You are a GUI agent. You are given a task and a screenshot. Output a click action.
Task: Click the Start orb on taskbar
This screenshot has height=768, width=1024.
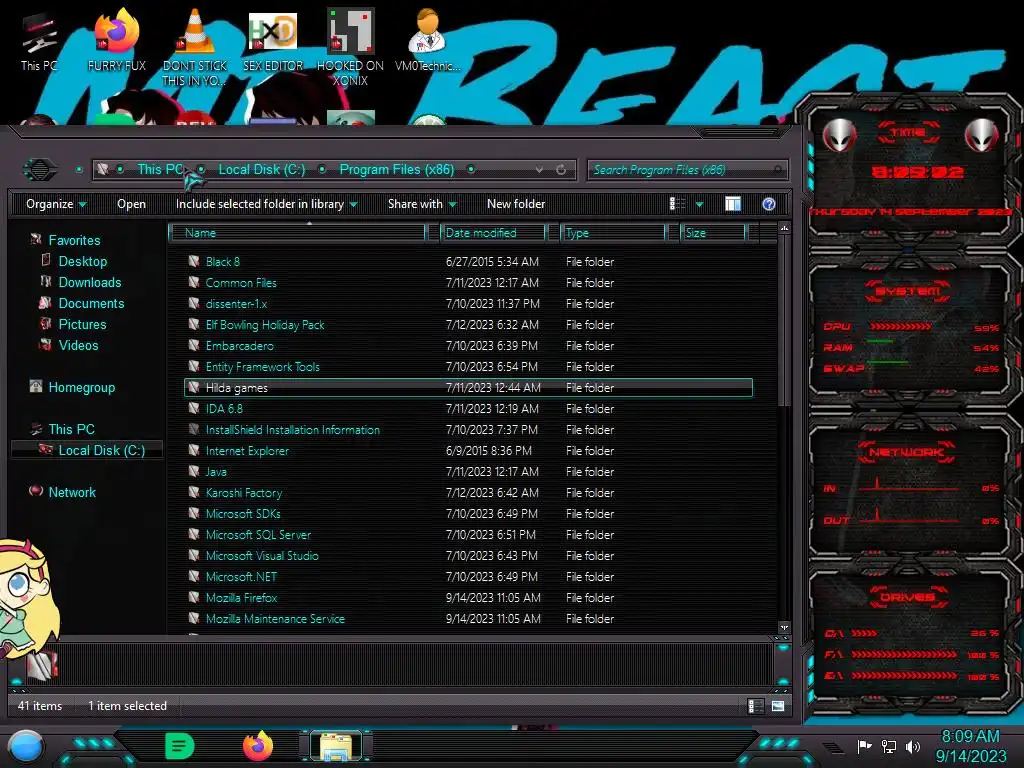[26, 746]
